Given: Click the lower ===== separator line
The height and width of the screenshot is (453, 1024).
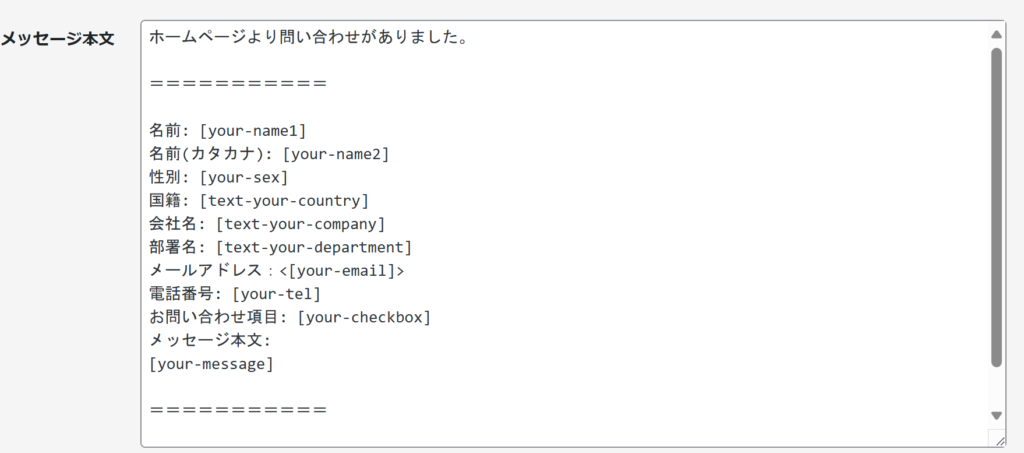Looking at the screenshot, I should click(x=238, y=411).
